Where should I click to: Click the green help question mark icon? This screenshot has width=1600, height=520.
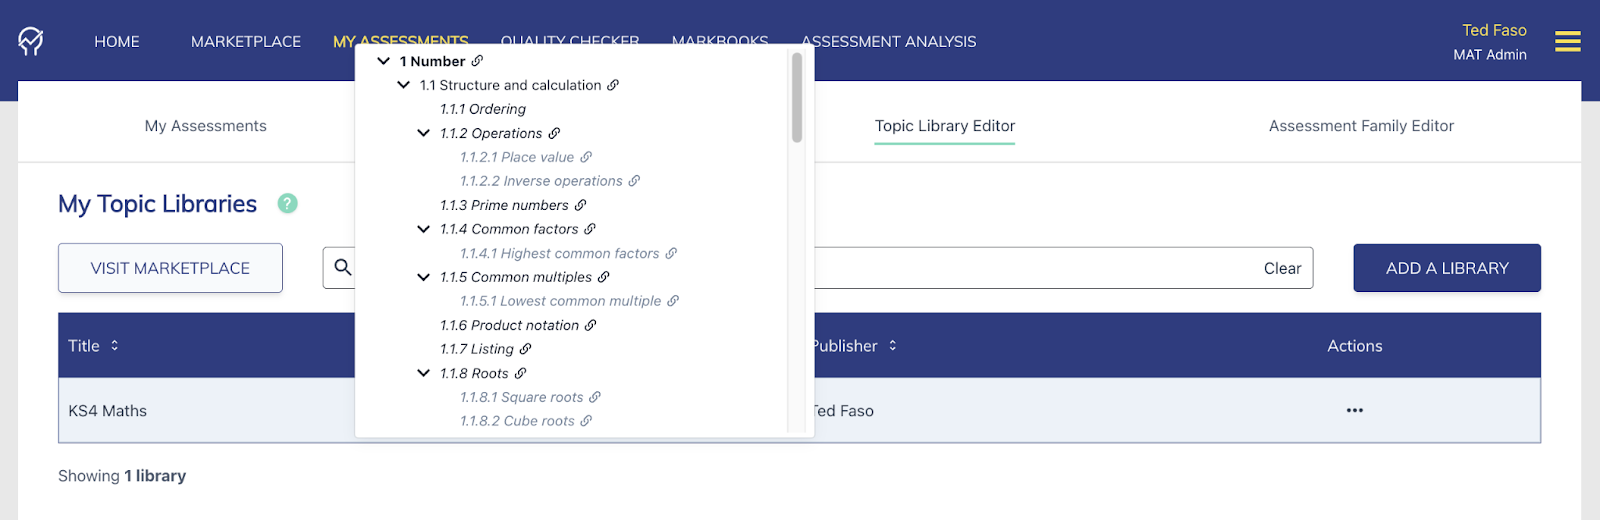click(288, 204)
